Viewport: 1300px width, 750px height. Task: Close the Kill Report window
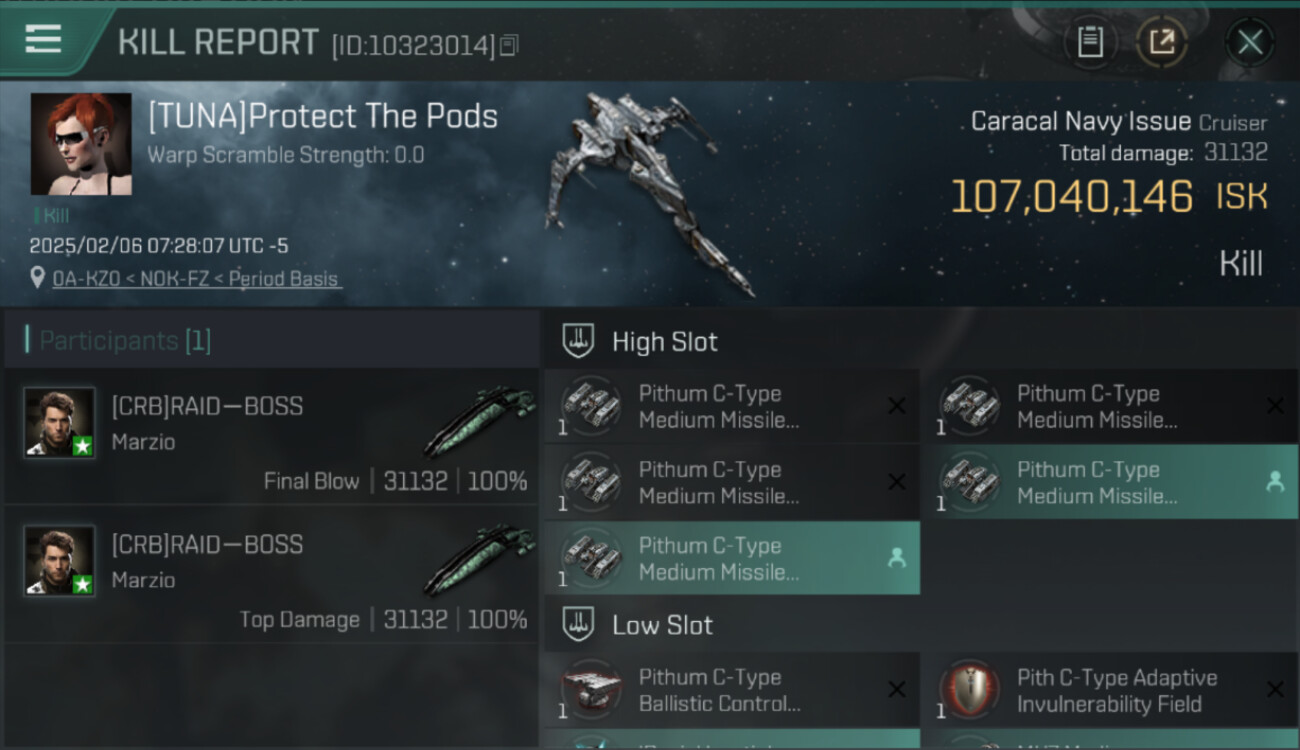(1249, 42)
